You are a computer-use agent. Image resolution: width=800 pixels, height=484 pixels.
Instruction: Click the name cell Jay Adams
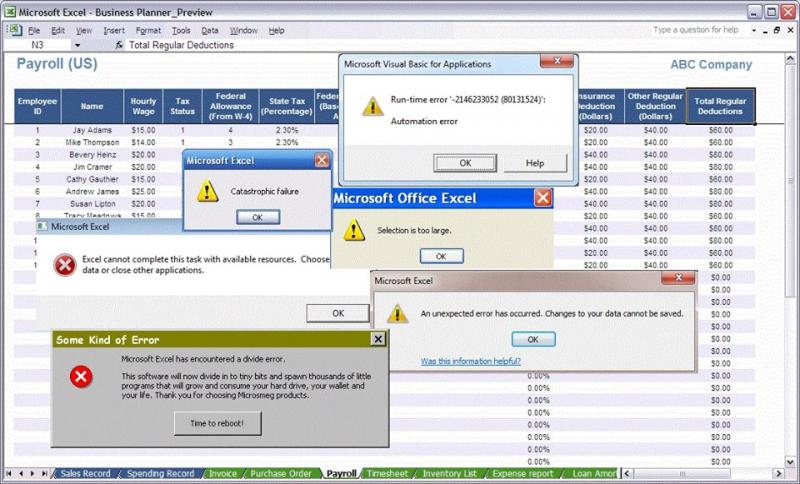click(x=92, y=130)
